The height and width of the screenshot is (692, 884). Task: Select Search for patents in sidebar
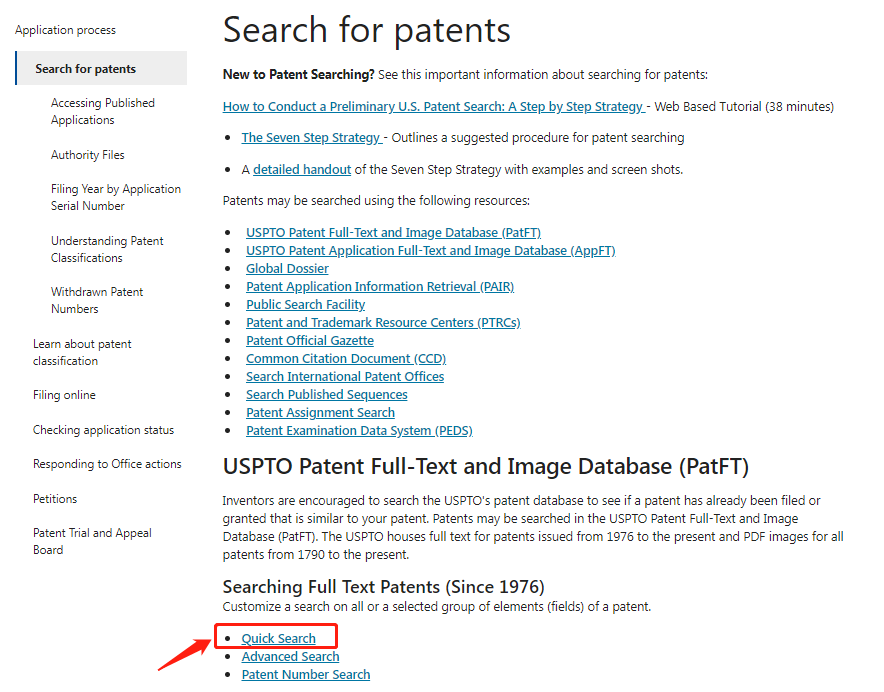click(x=85, y=69)
